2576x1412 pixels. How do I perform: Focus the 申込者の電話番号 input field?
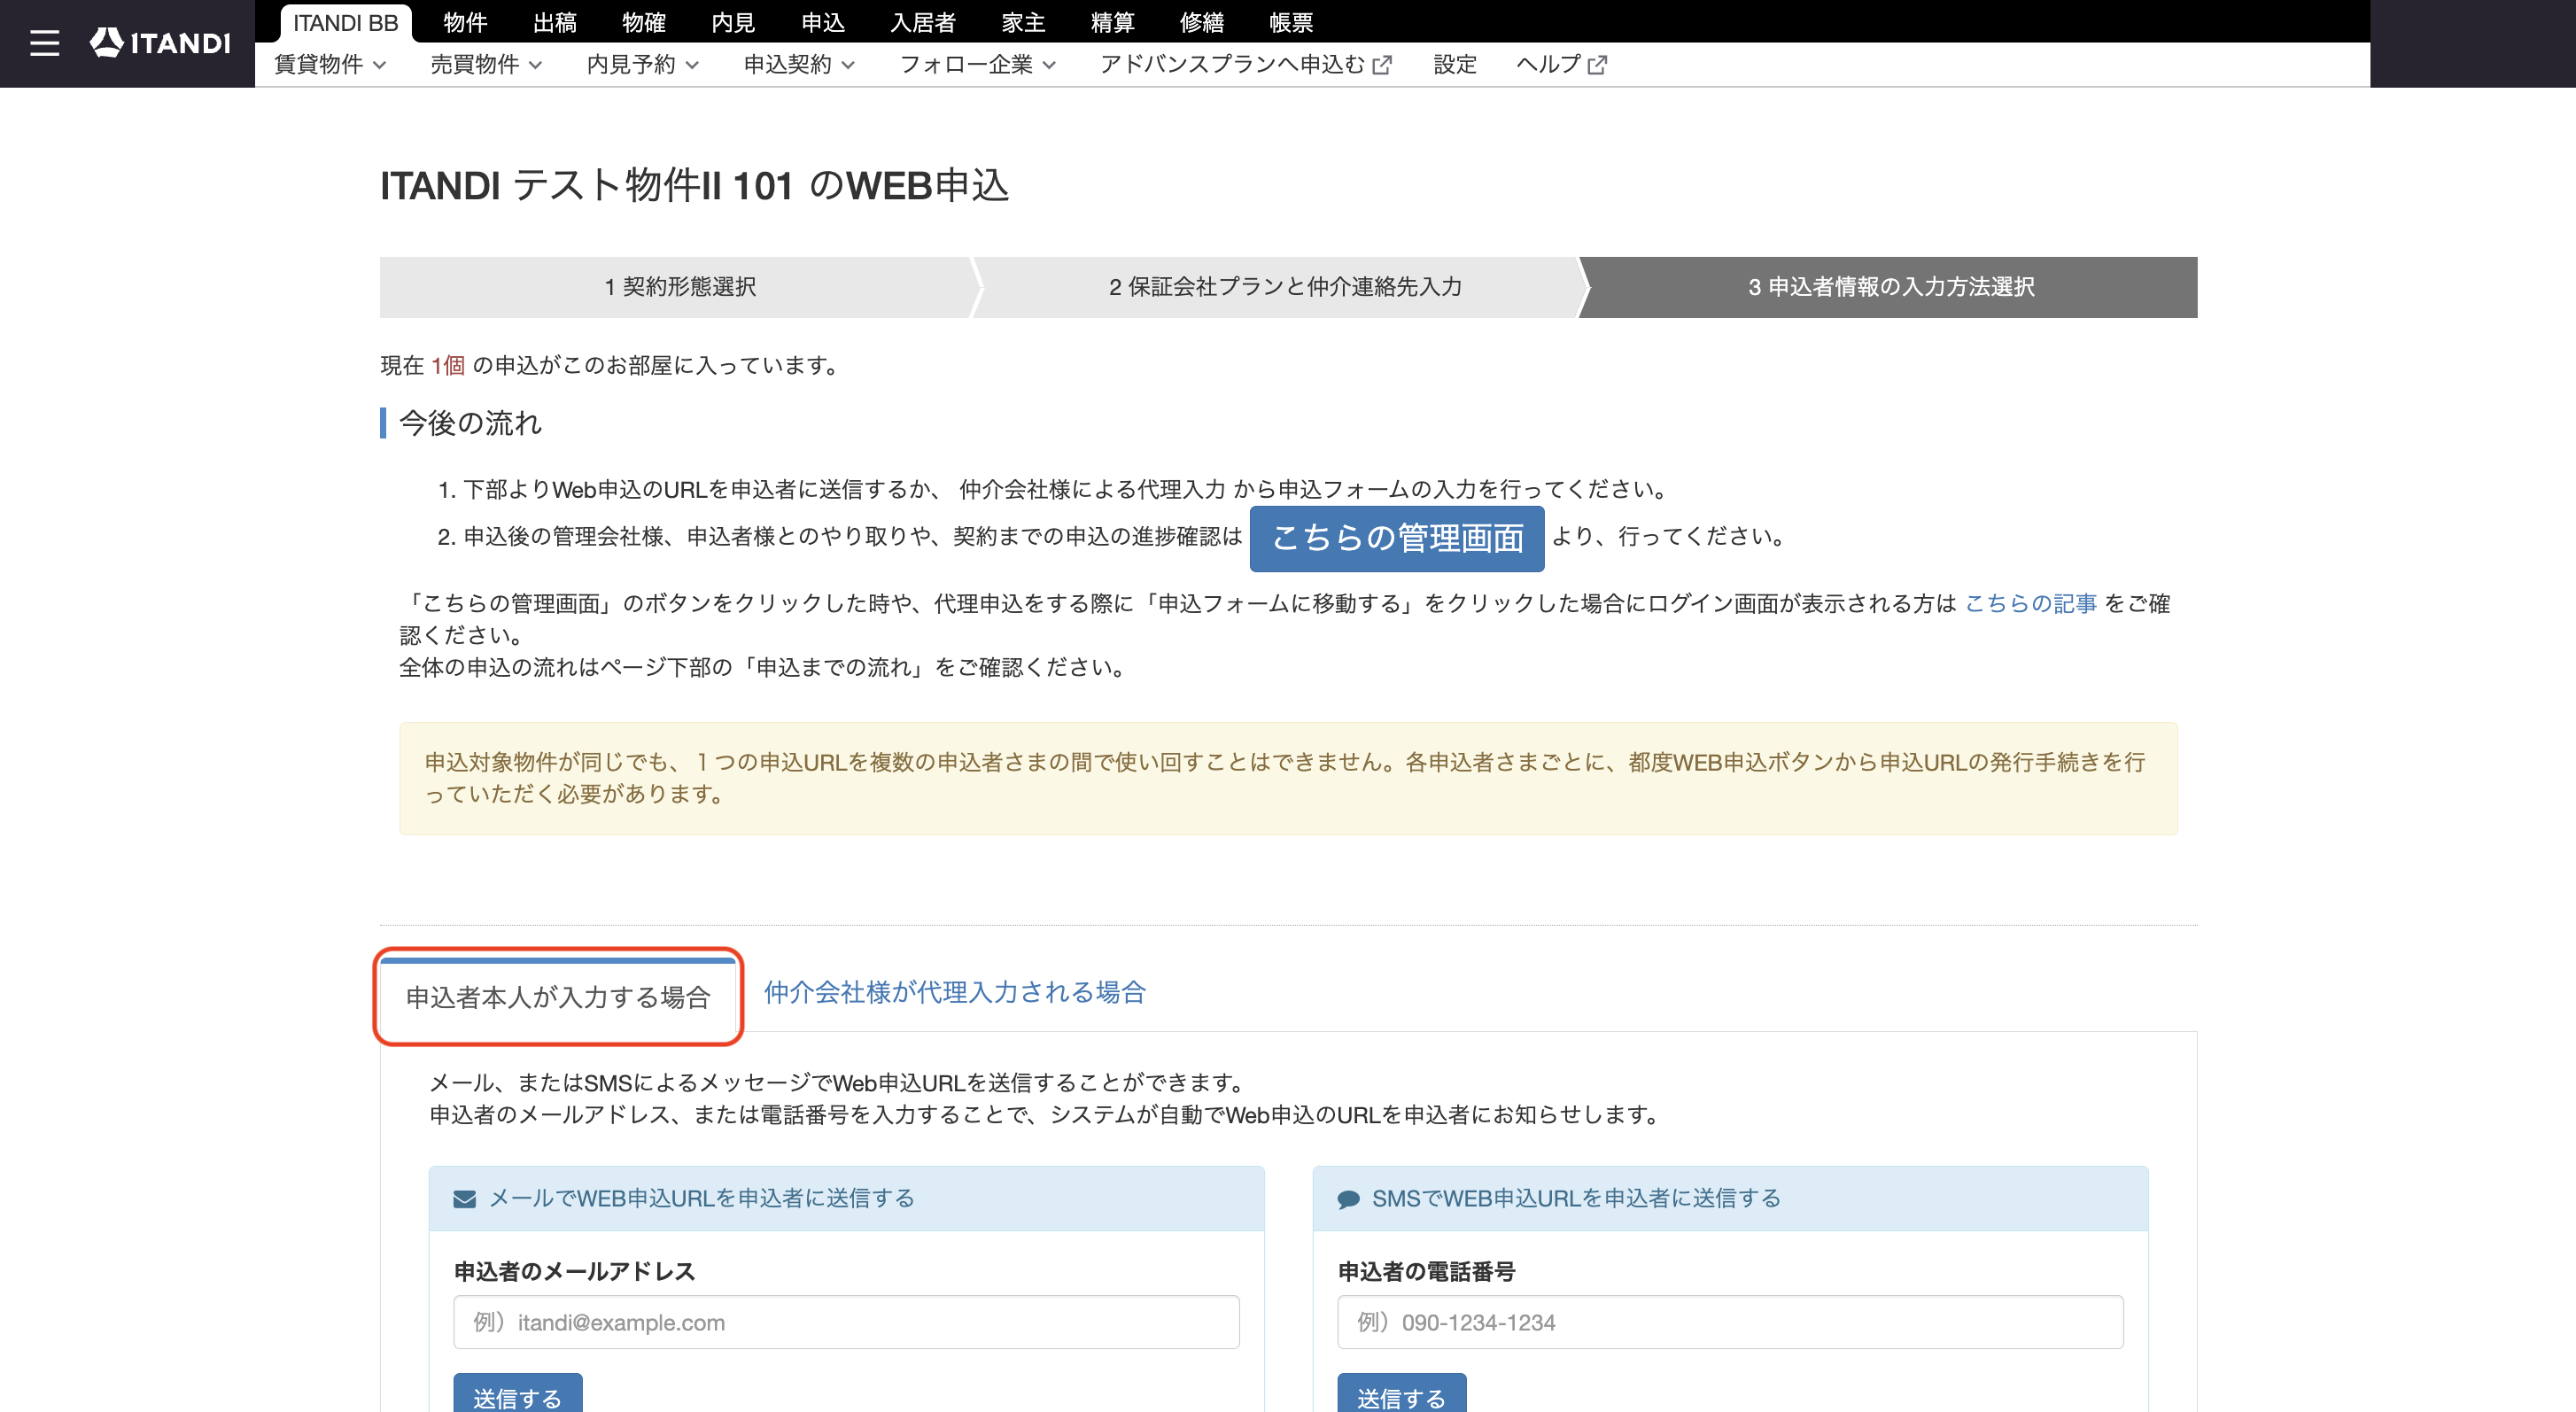tap(1730, 1322)
